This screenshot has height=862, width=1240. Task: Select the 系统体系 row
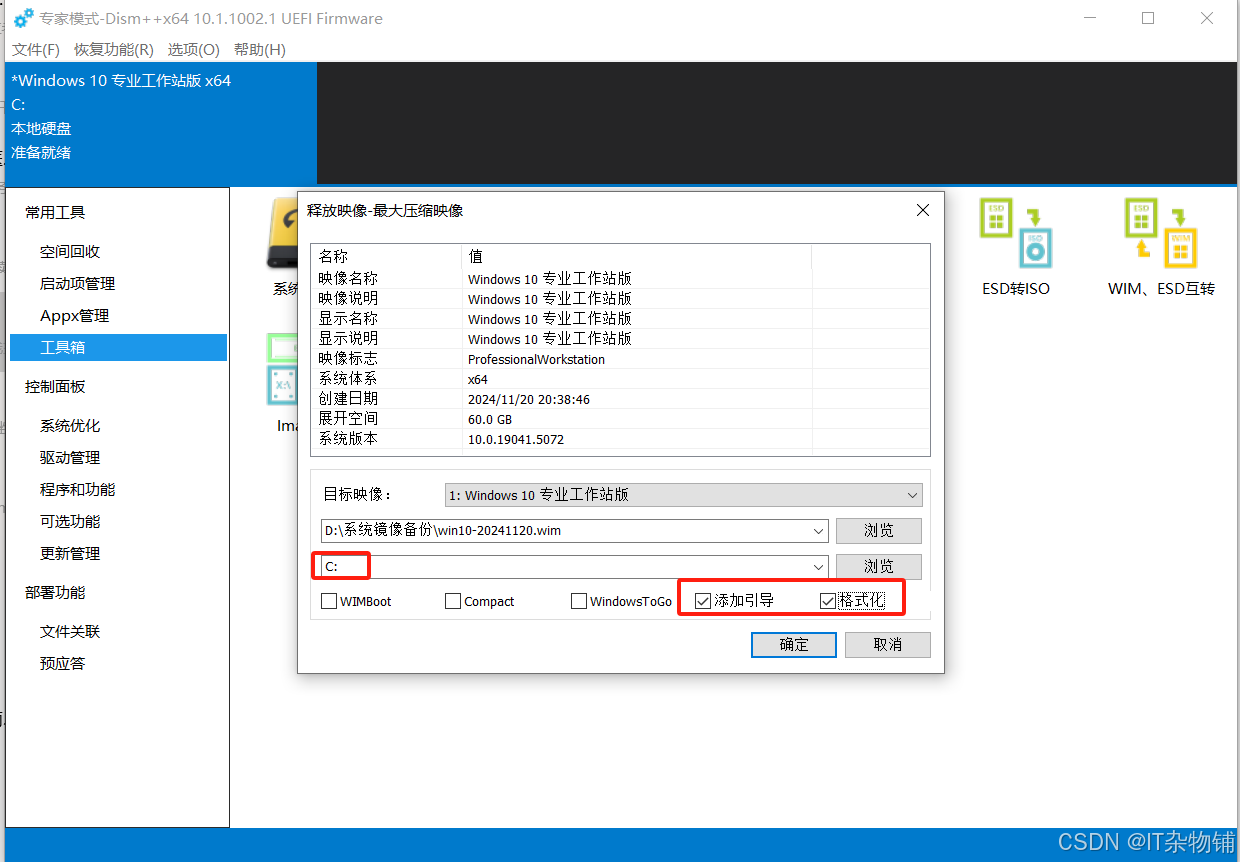620,379
